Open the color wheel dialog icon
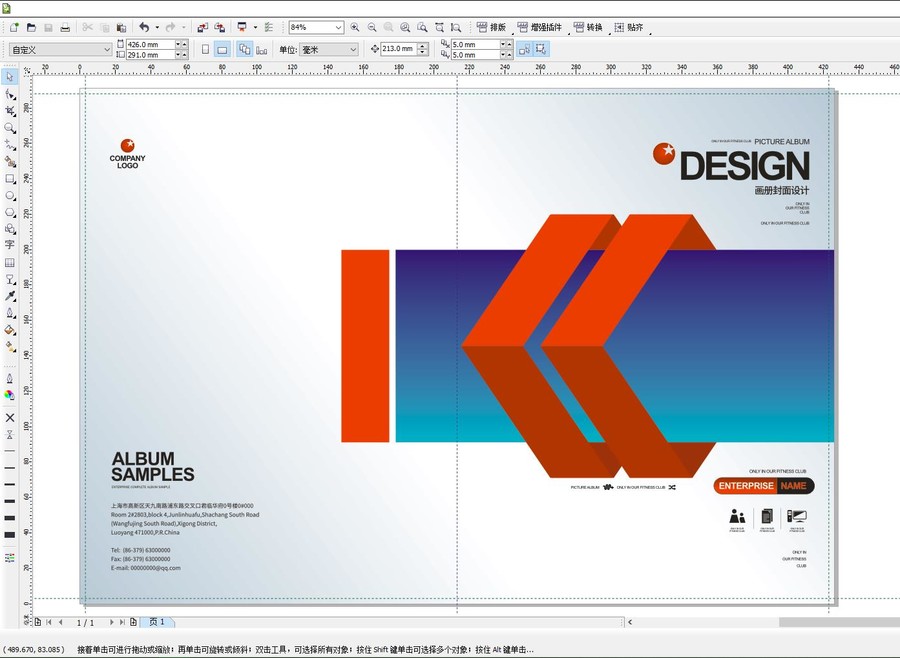The height and width of the screenshot is (658, 900). [x=10, y=395]
